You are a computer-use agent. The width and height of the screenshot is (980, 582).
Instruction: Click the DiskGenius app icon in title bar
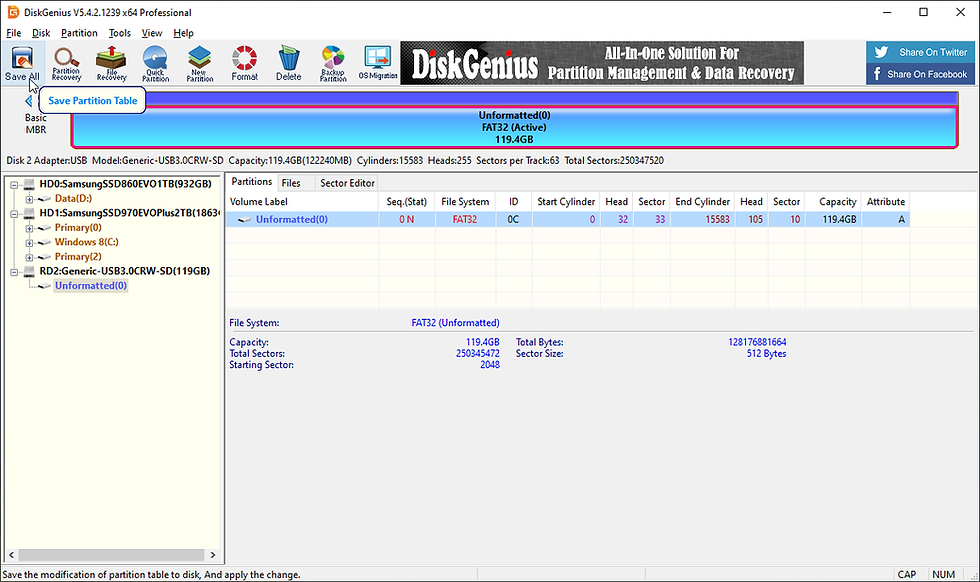12,12
